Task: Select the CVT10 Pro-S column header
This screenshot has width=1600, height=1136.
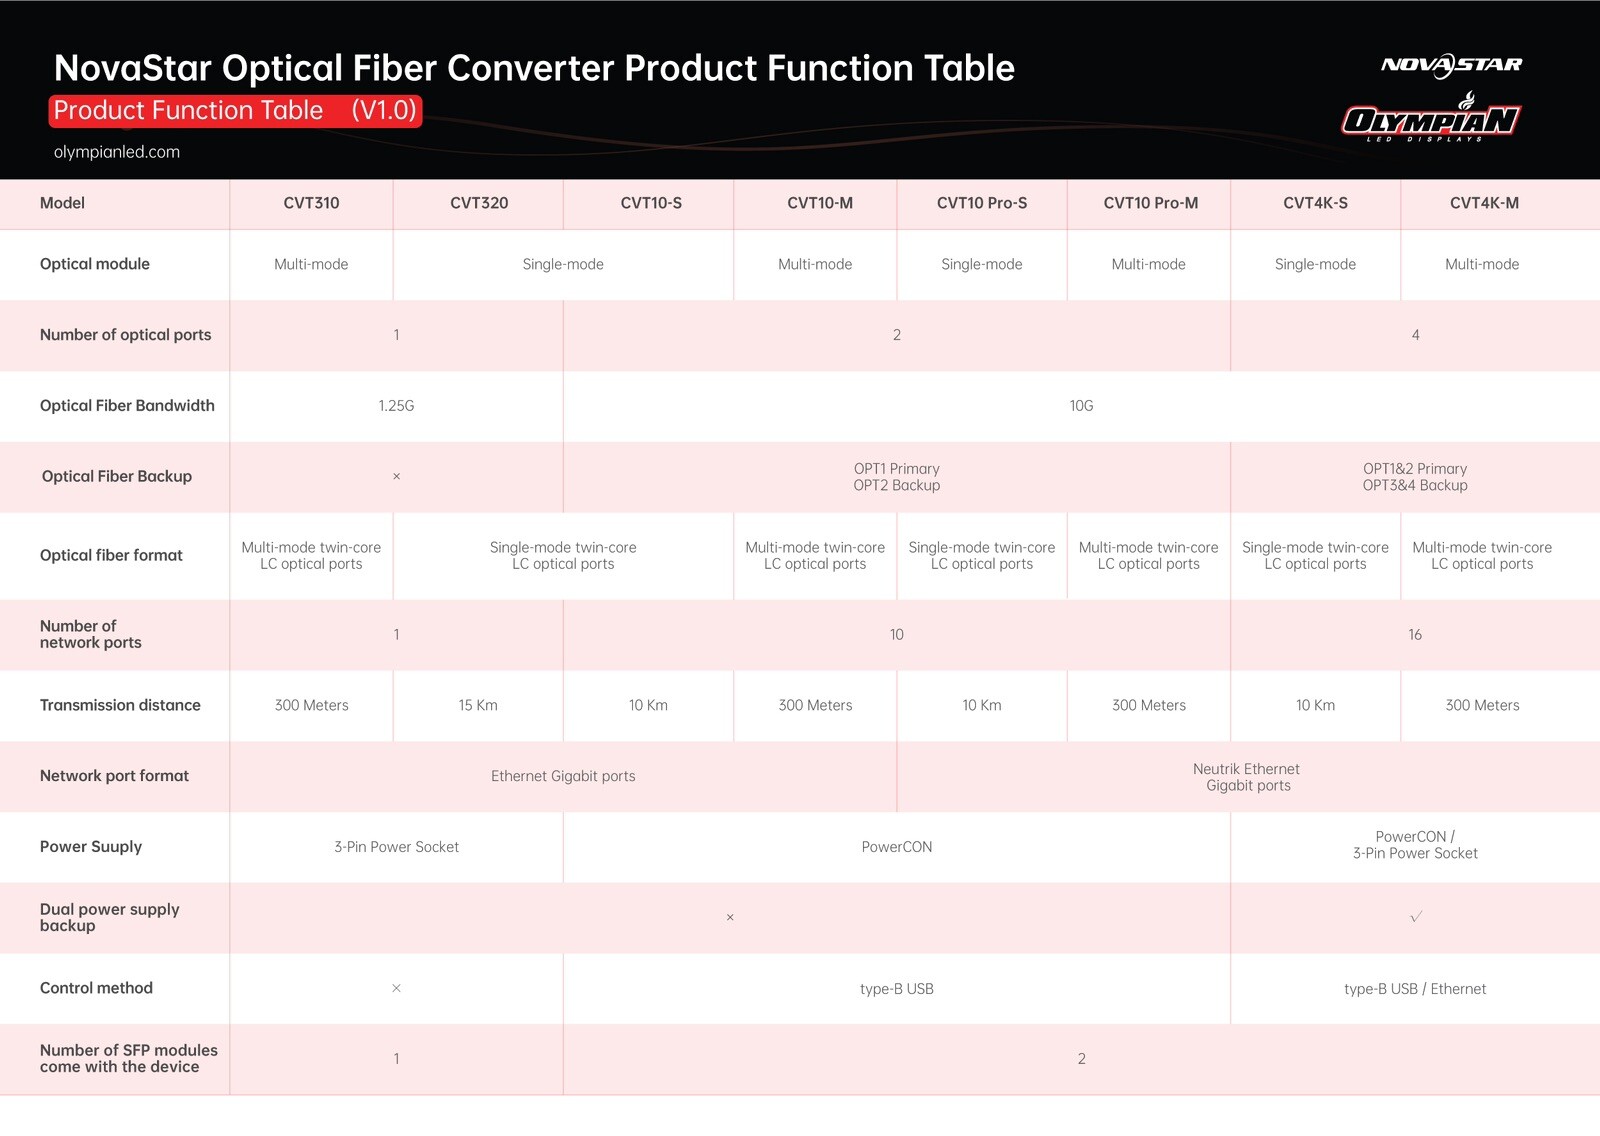Action: pyautogui.click(x=982, y=203)
